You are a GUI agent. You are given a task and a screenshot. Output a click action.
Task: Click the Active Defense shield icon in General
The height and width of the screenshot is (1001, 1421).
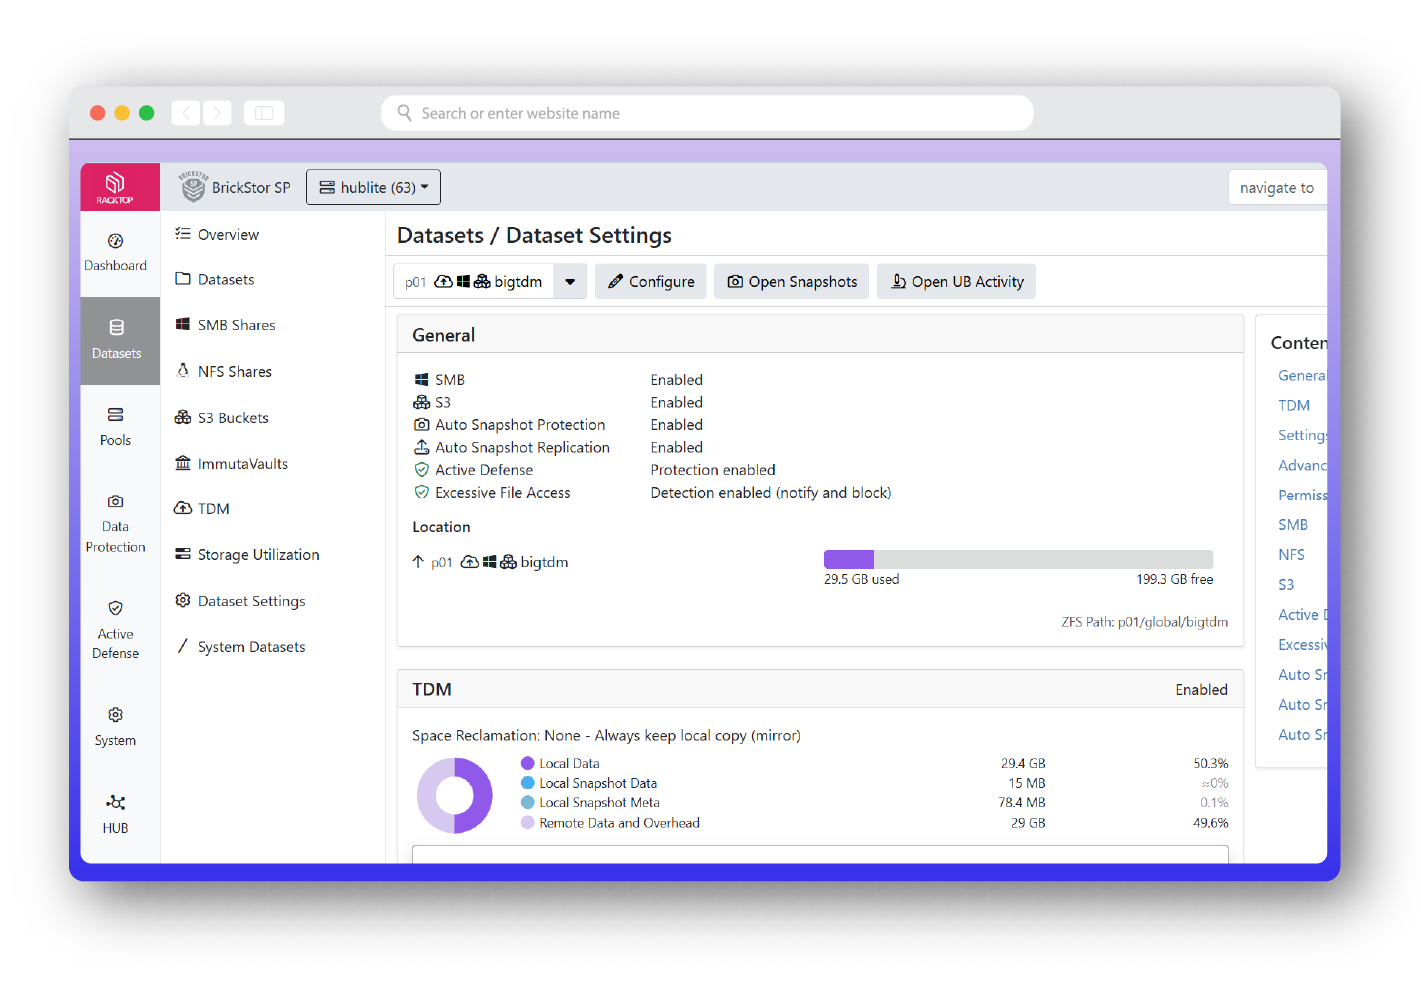[x=421, y=470]
